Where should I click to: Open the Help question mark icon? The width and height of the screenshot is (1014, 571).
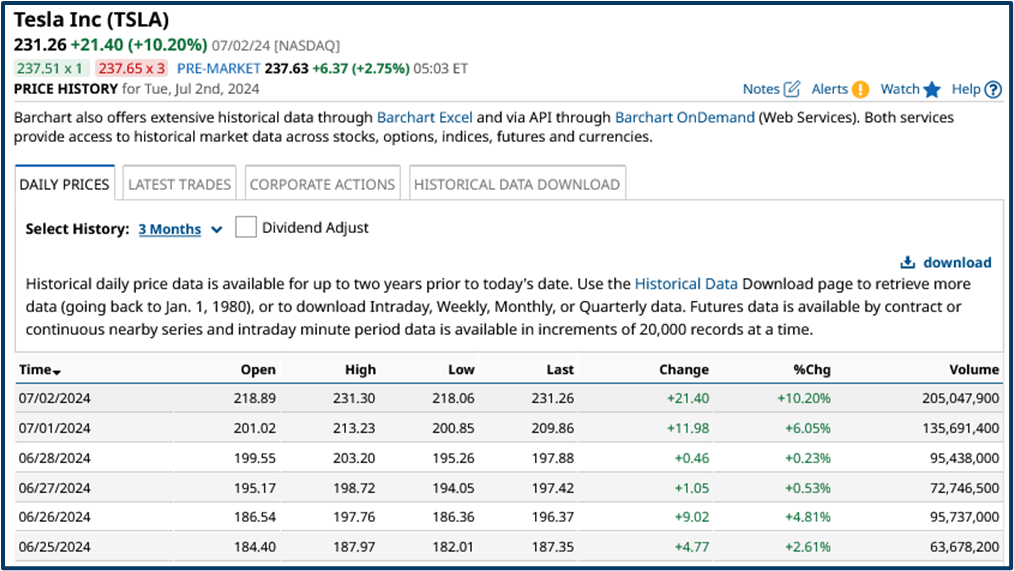click(x=993, y=89)
